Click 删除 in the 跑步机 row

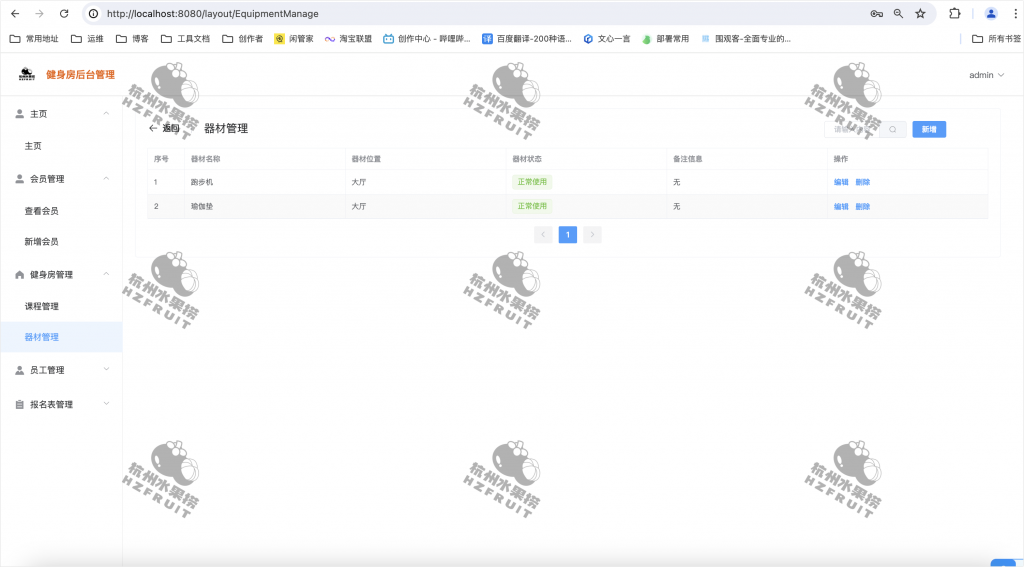click(x=862, y=182)
